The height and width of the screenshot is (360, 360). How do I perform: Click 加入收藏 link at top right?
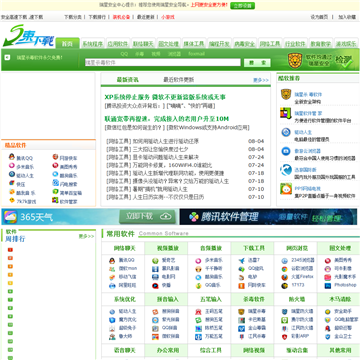347,17
